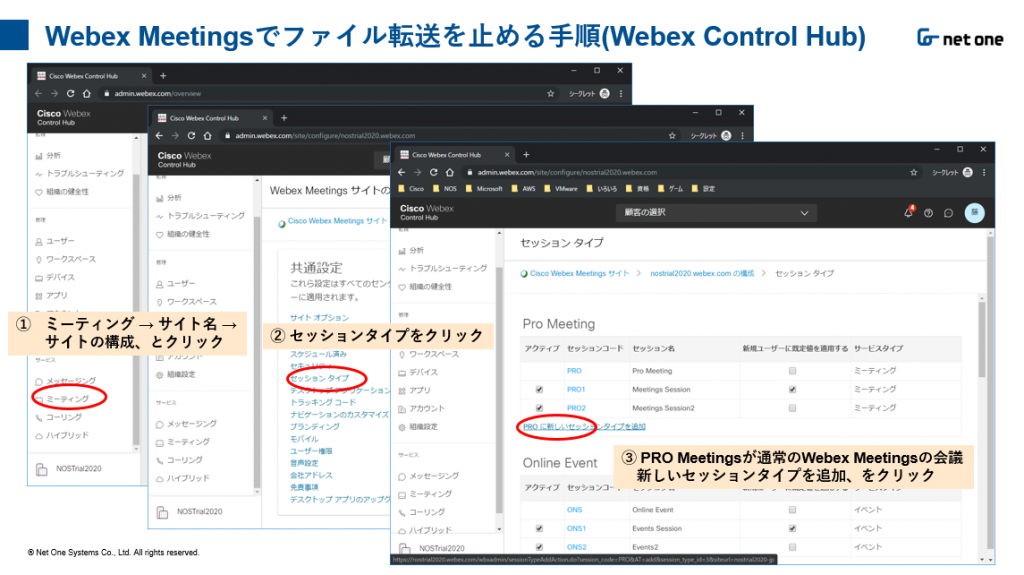Screen dimensions: 1024x575
Task: Click ブランディング link in middle window
Action: [315, 427]
